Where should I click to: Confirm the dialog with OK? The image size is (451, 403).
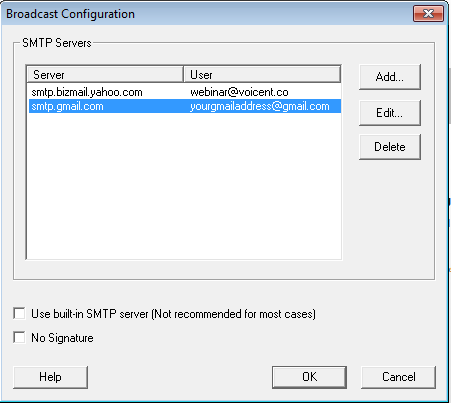(309, 377)
